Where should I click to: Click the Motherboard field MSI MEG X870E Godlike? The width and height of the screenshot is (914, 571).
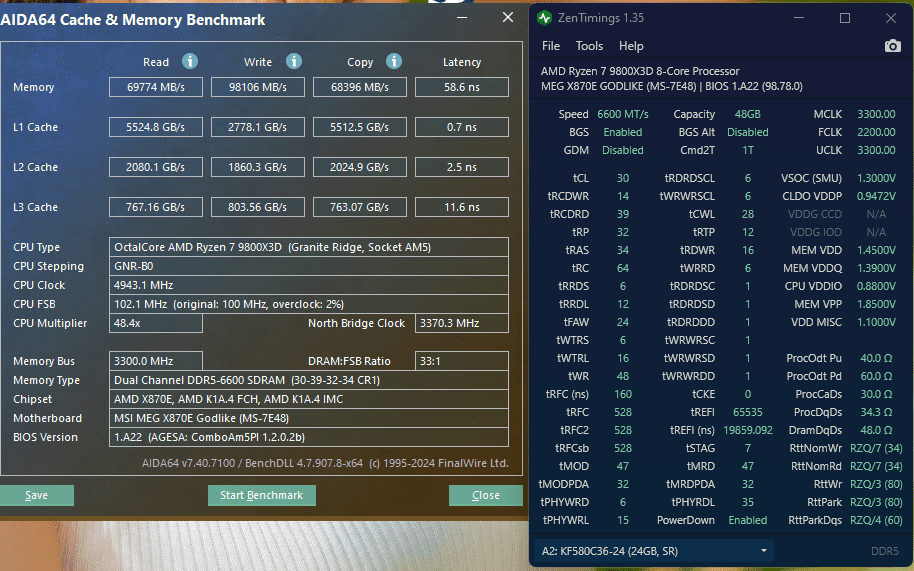(309, 418)
